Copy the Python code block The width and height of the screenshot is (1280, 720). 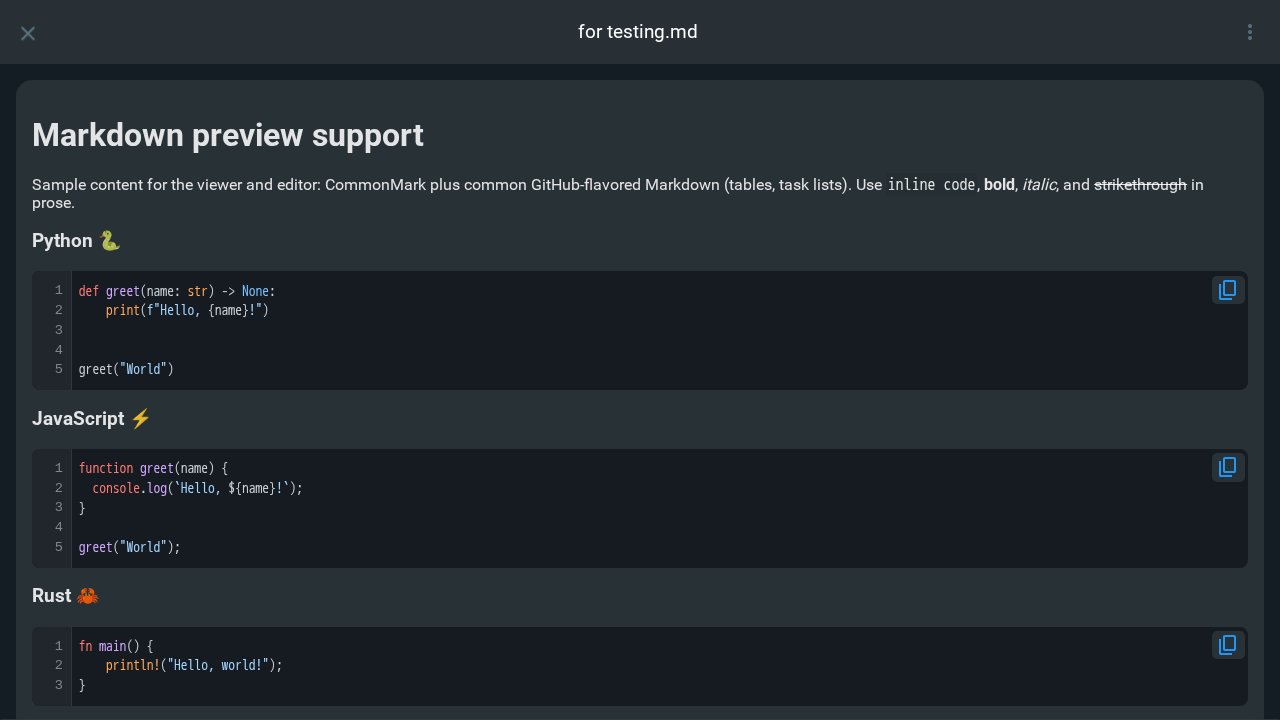1227,290
